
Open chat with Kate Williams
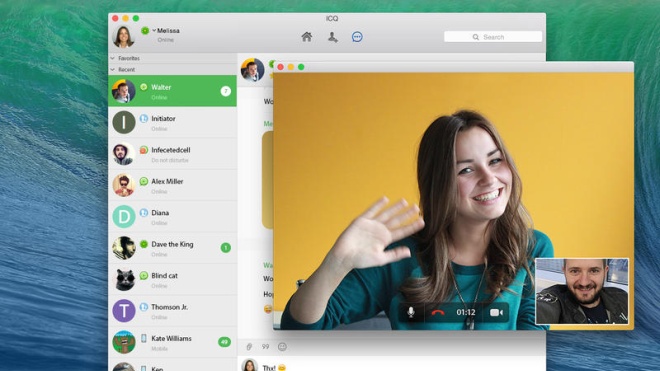pyautogui.click(x=173, y=342)
